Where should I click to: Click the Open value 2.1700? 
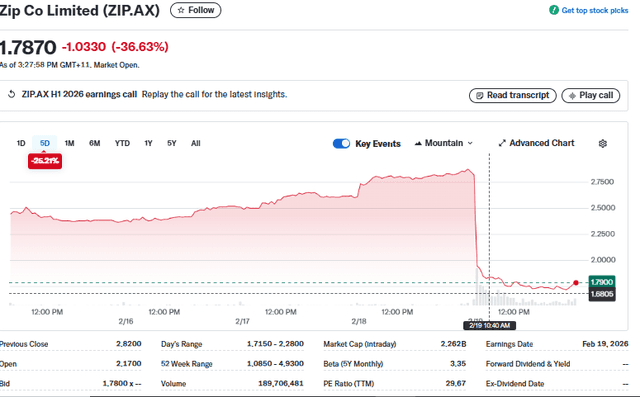click(x=129, y=364)
